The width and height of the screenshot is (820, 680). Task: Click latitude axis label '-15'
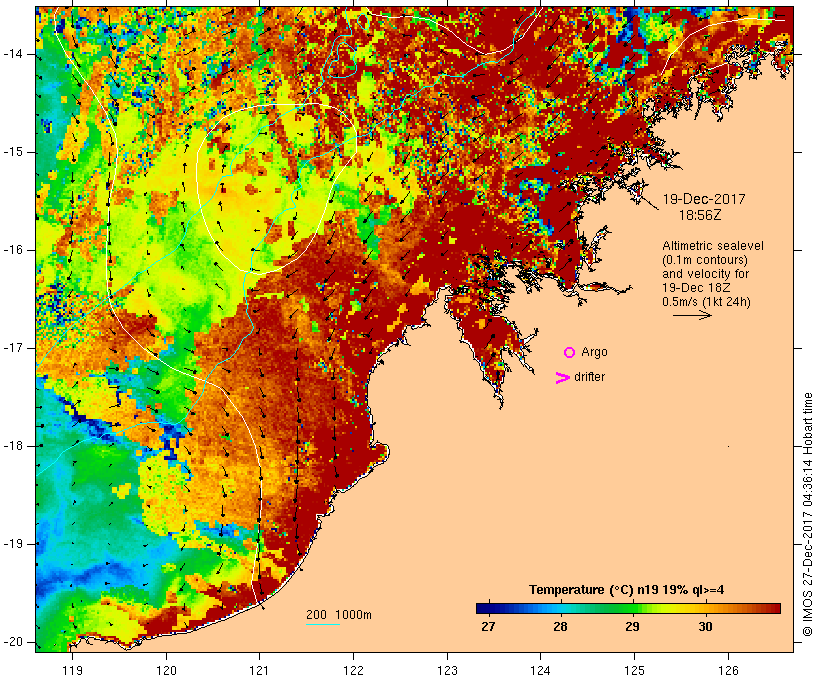(13, 152)
